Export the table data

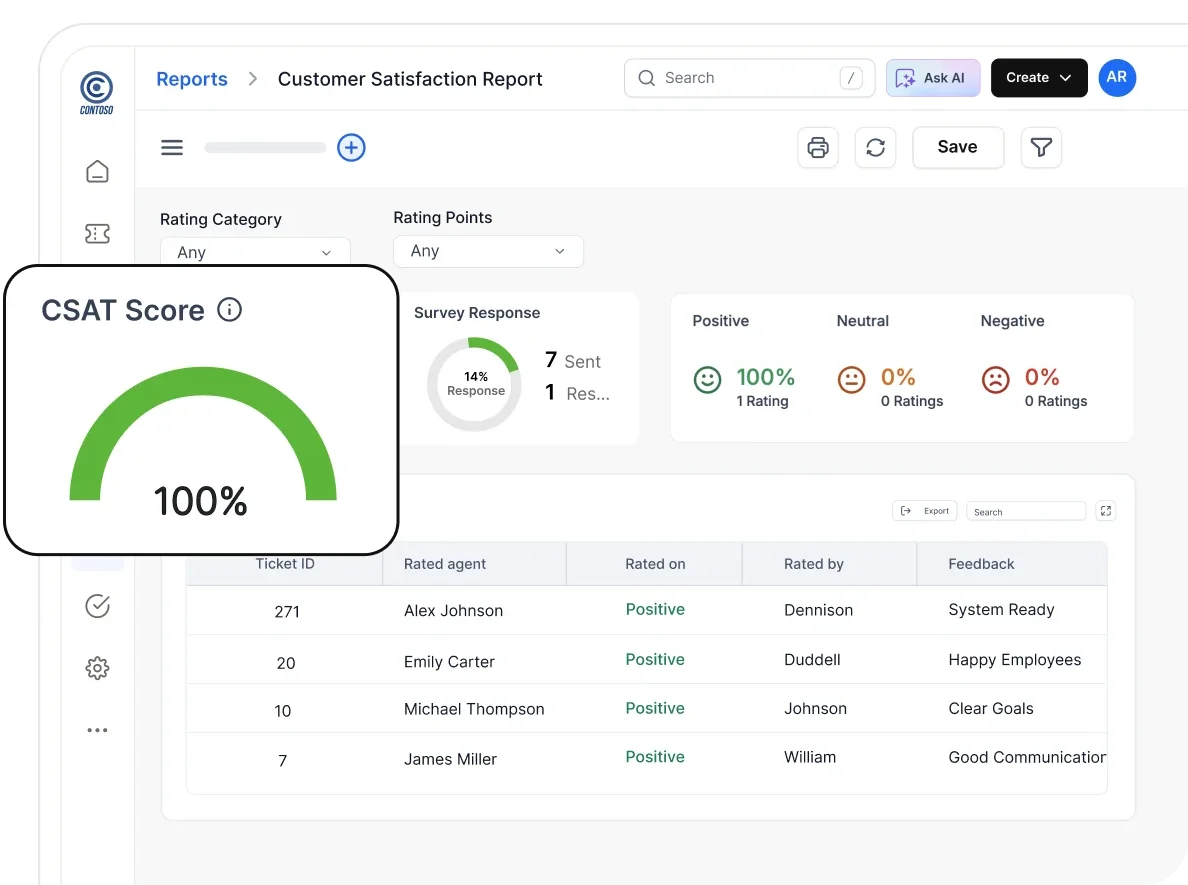coord(924,511)
